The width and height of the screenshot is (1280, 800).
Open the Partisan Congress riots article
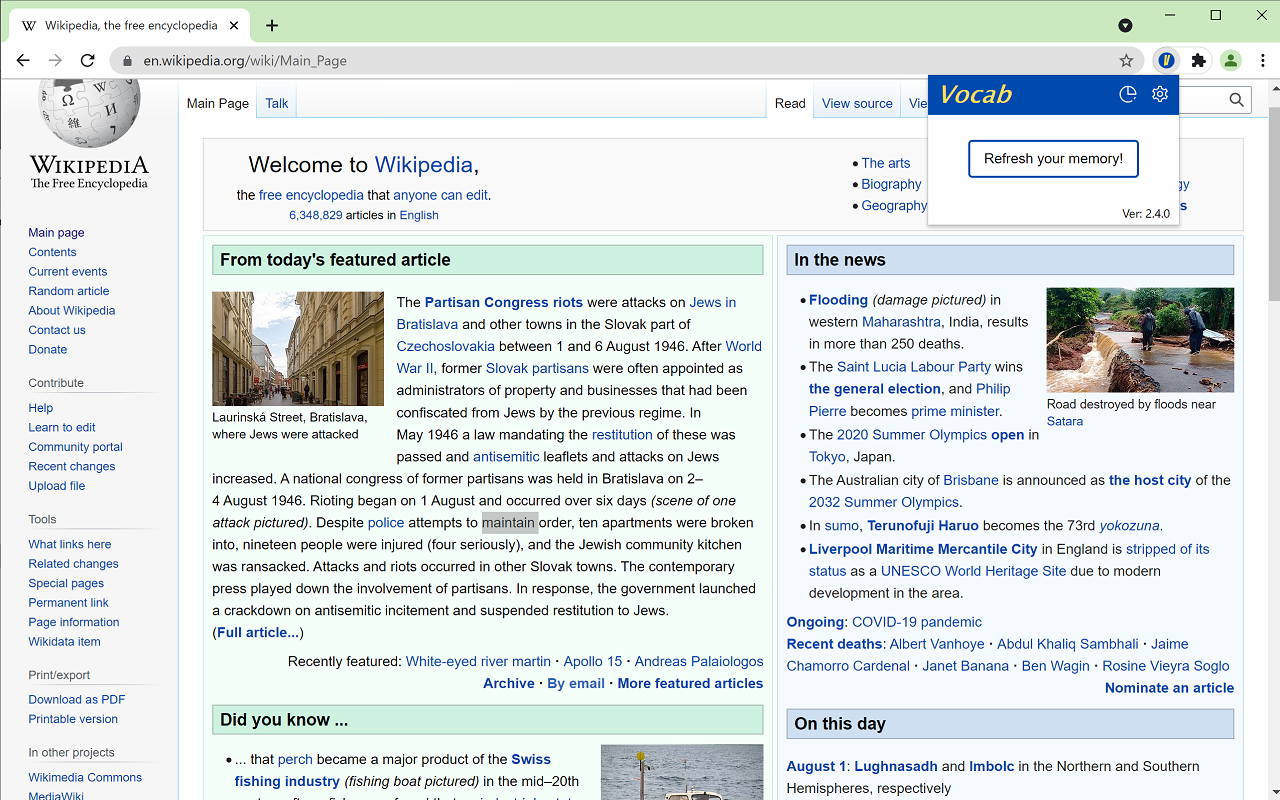[503, 302]
